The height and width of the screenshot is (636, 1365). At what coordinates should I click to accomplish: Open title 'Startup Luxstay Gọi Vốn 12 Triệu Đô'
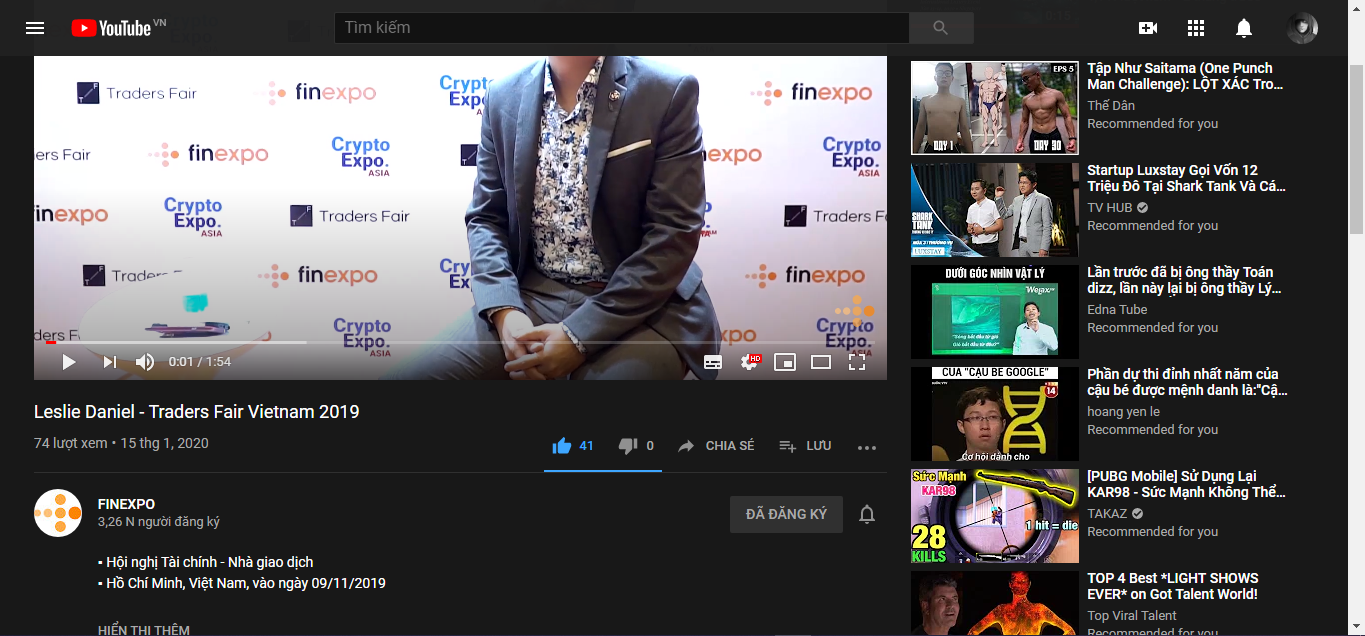tap(1187, 178)
